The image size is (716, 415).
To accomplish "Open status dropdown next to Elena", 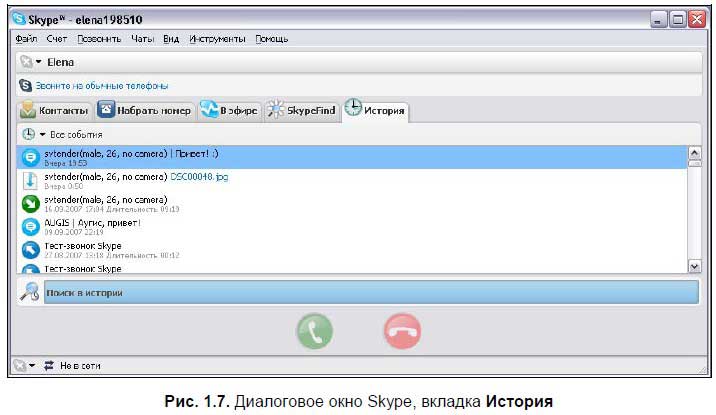I will point(31,62).
